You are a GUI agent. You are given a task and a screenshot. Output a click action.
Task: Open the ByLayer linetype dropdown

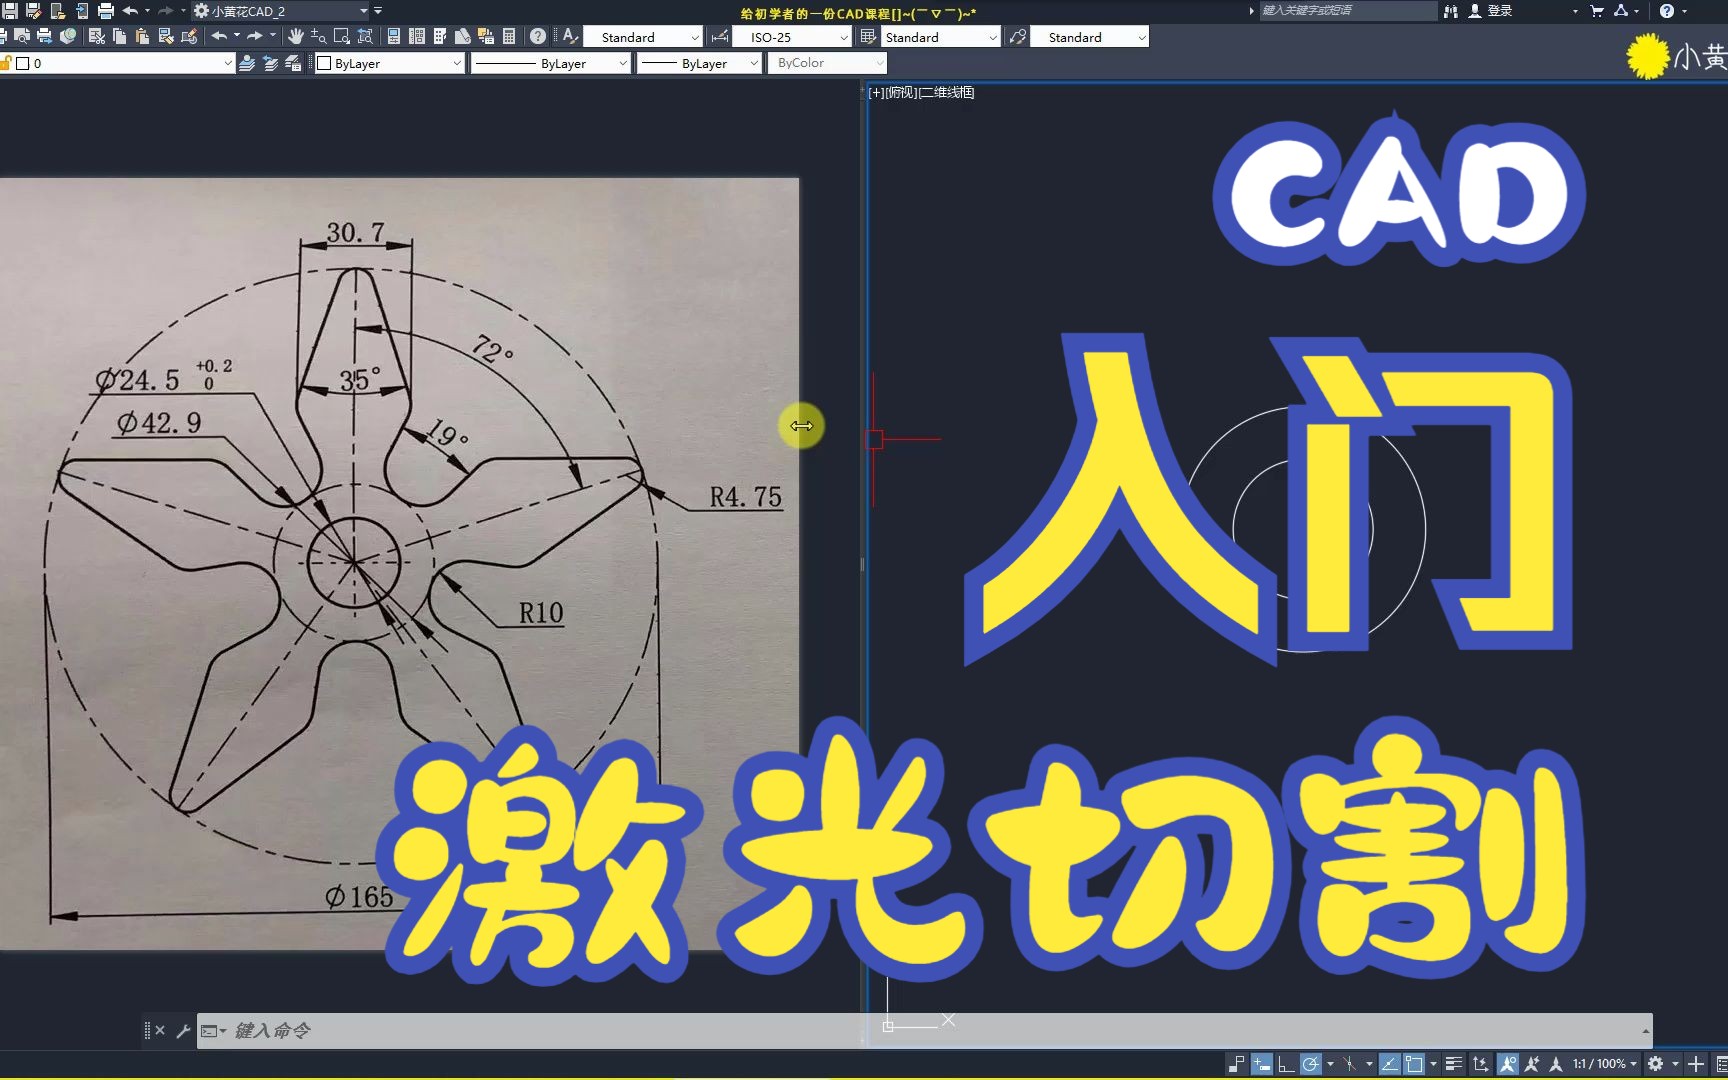550,63
